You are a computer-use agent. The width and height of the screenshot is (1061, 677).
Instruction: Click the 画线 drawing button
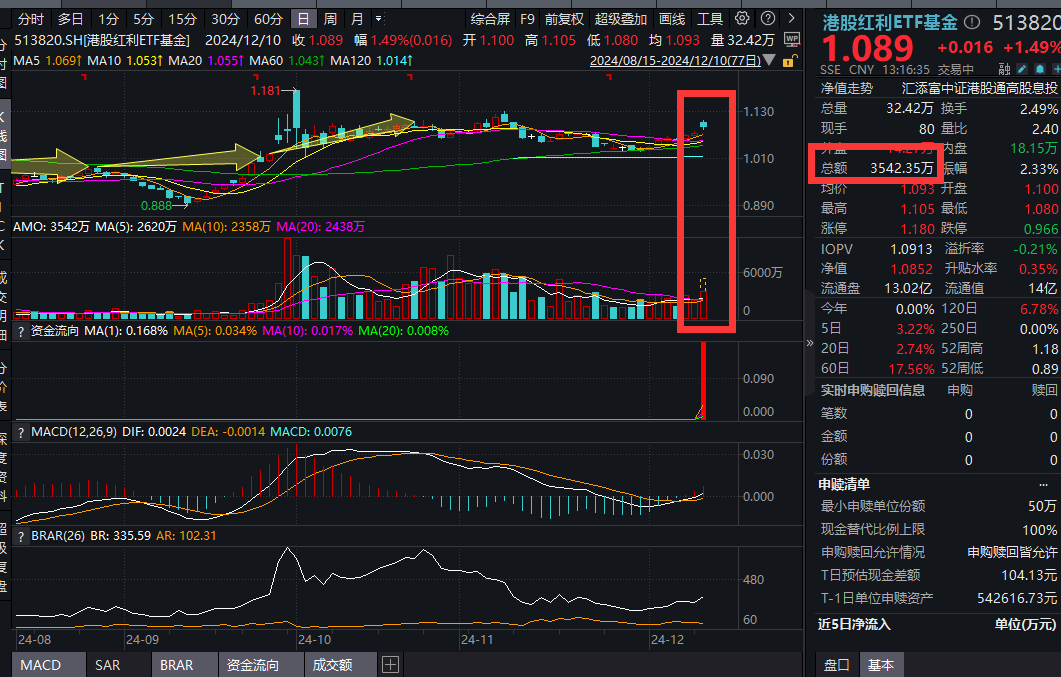coord(672,19)
